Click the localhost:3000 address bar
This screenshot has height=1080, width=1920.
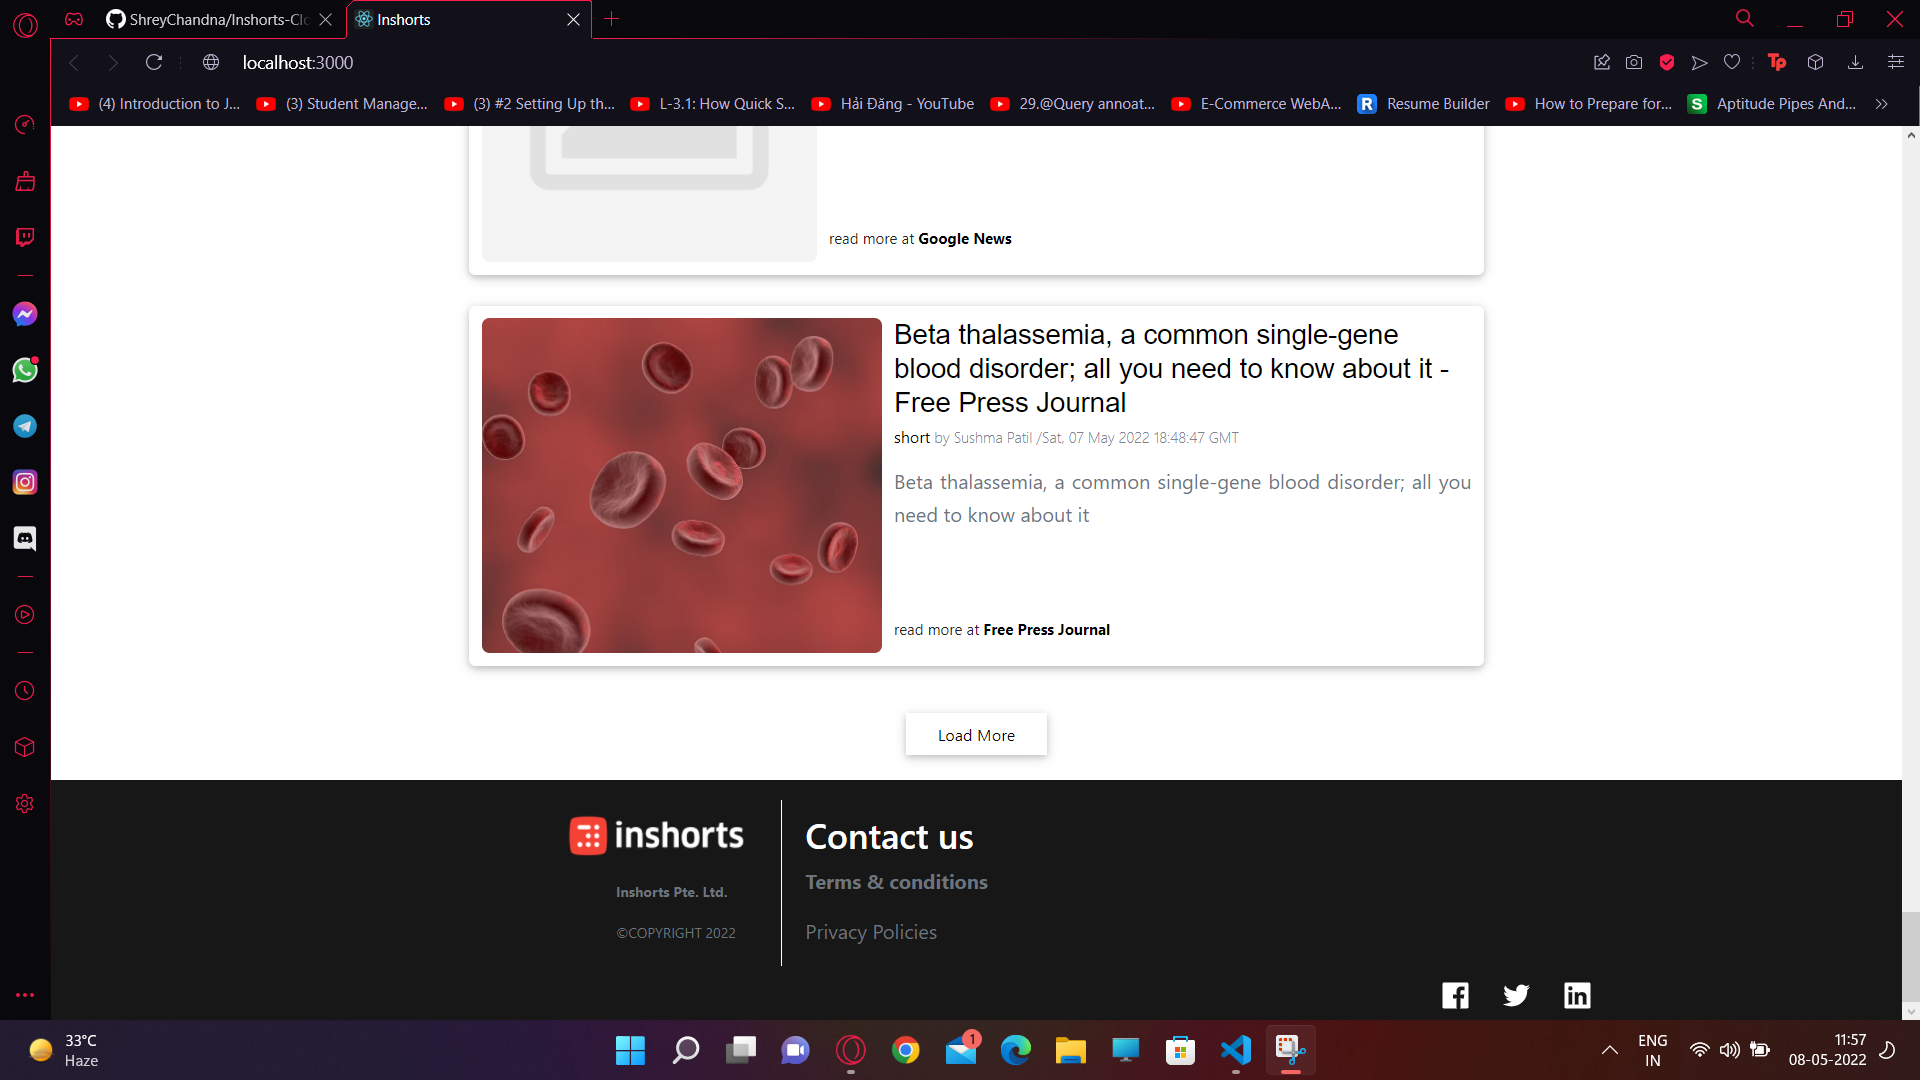click(296, 62)
